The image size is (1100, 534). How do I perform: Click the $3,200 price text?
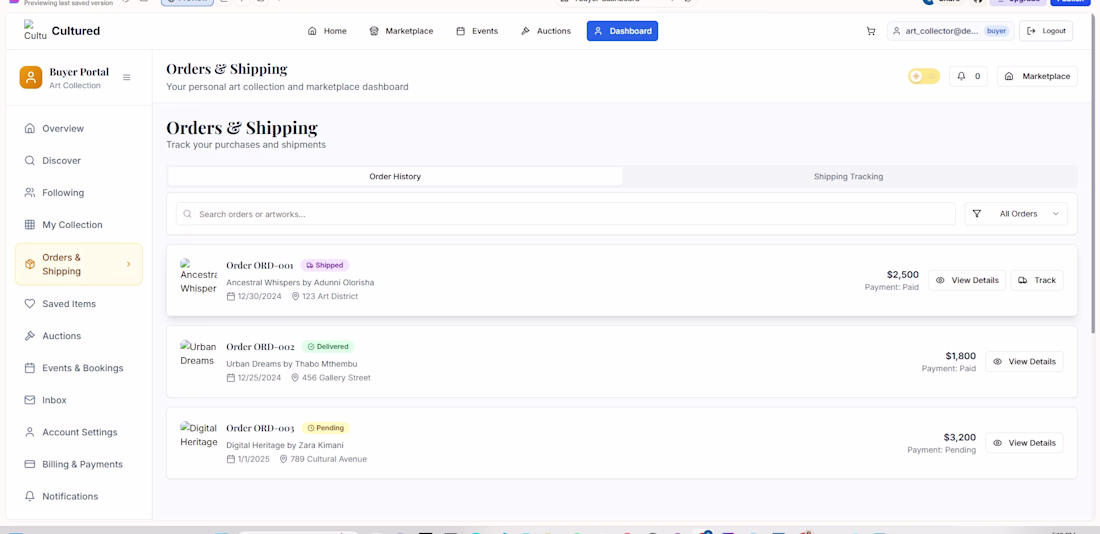960,437
